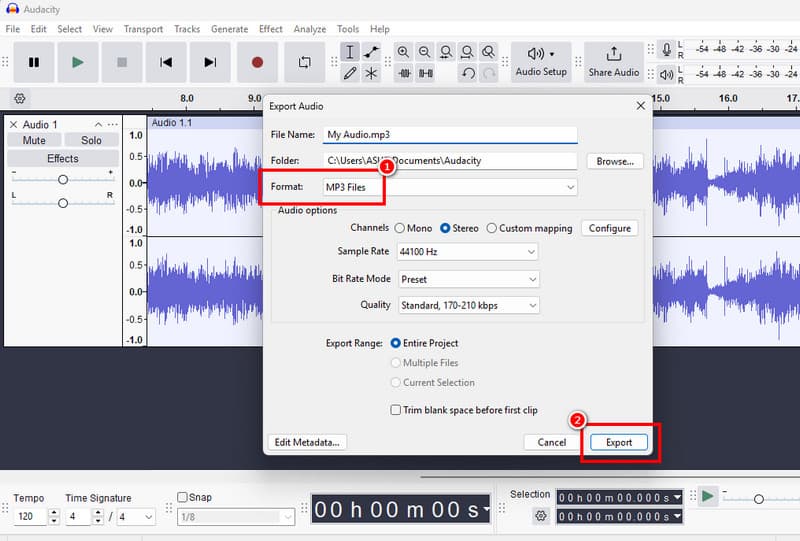This screenshot has height=541, width=800.
Task: Click the Browse... button
Action: click(615, 161)
